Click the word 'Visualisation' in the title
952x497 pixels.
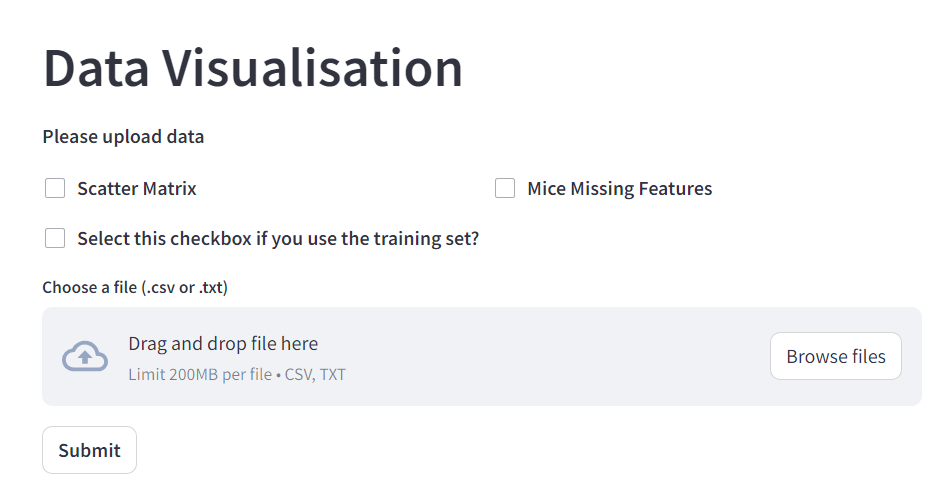tap(313, 68)
